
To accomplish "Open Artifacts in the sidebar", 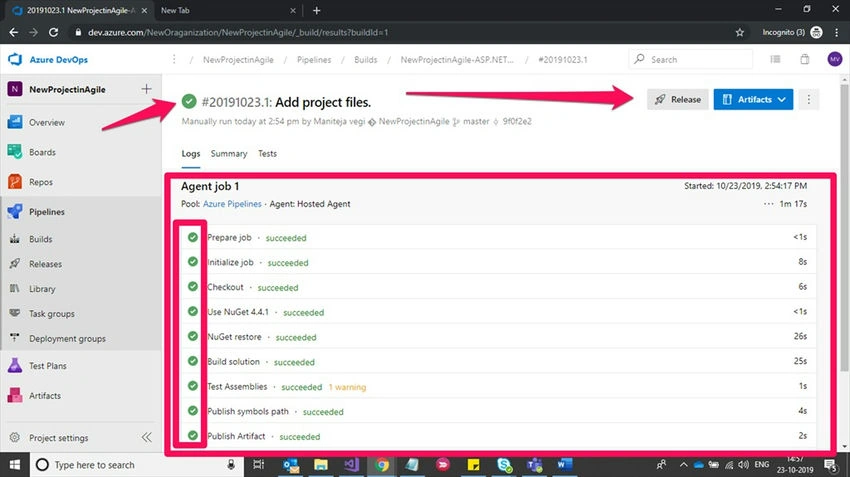I will pos(44,396).
